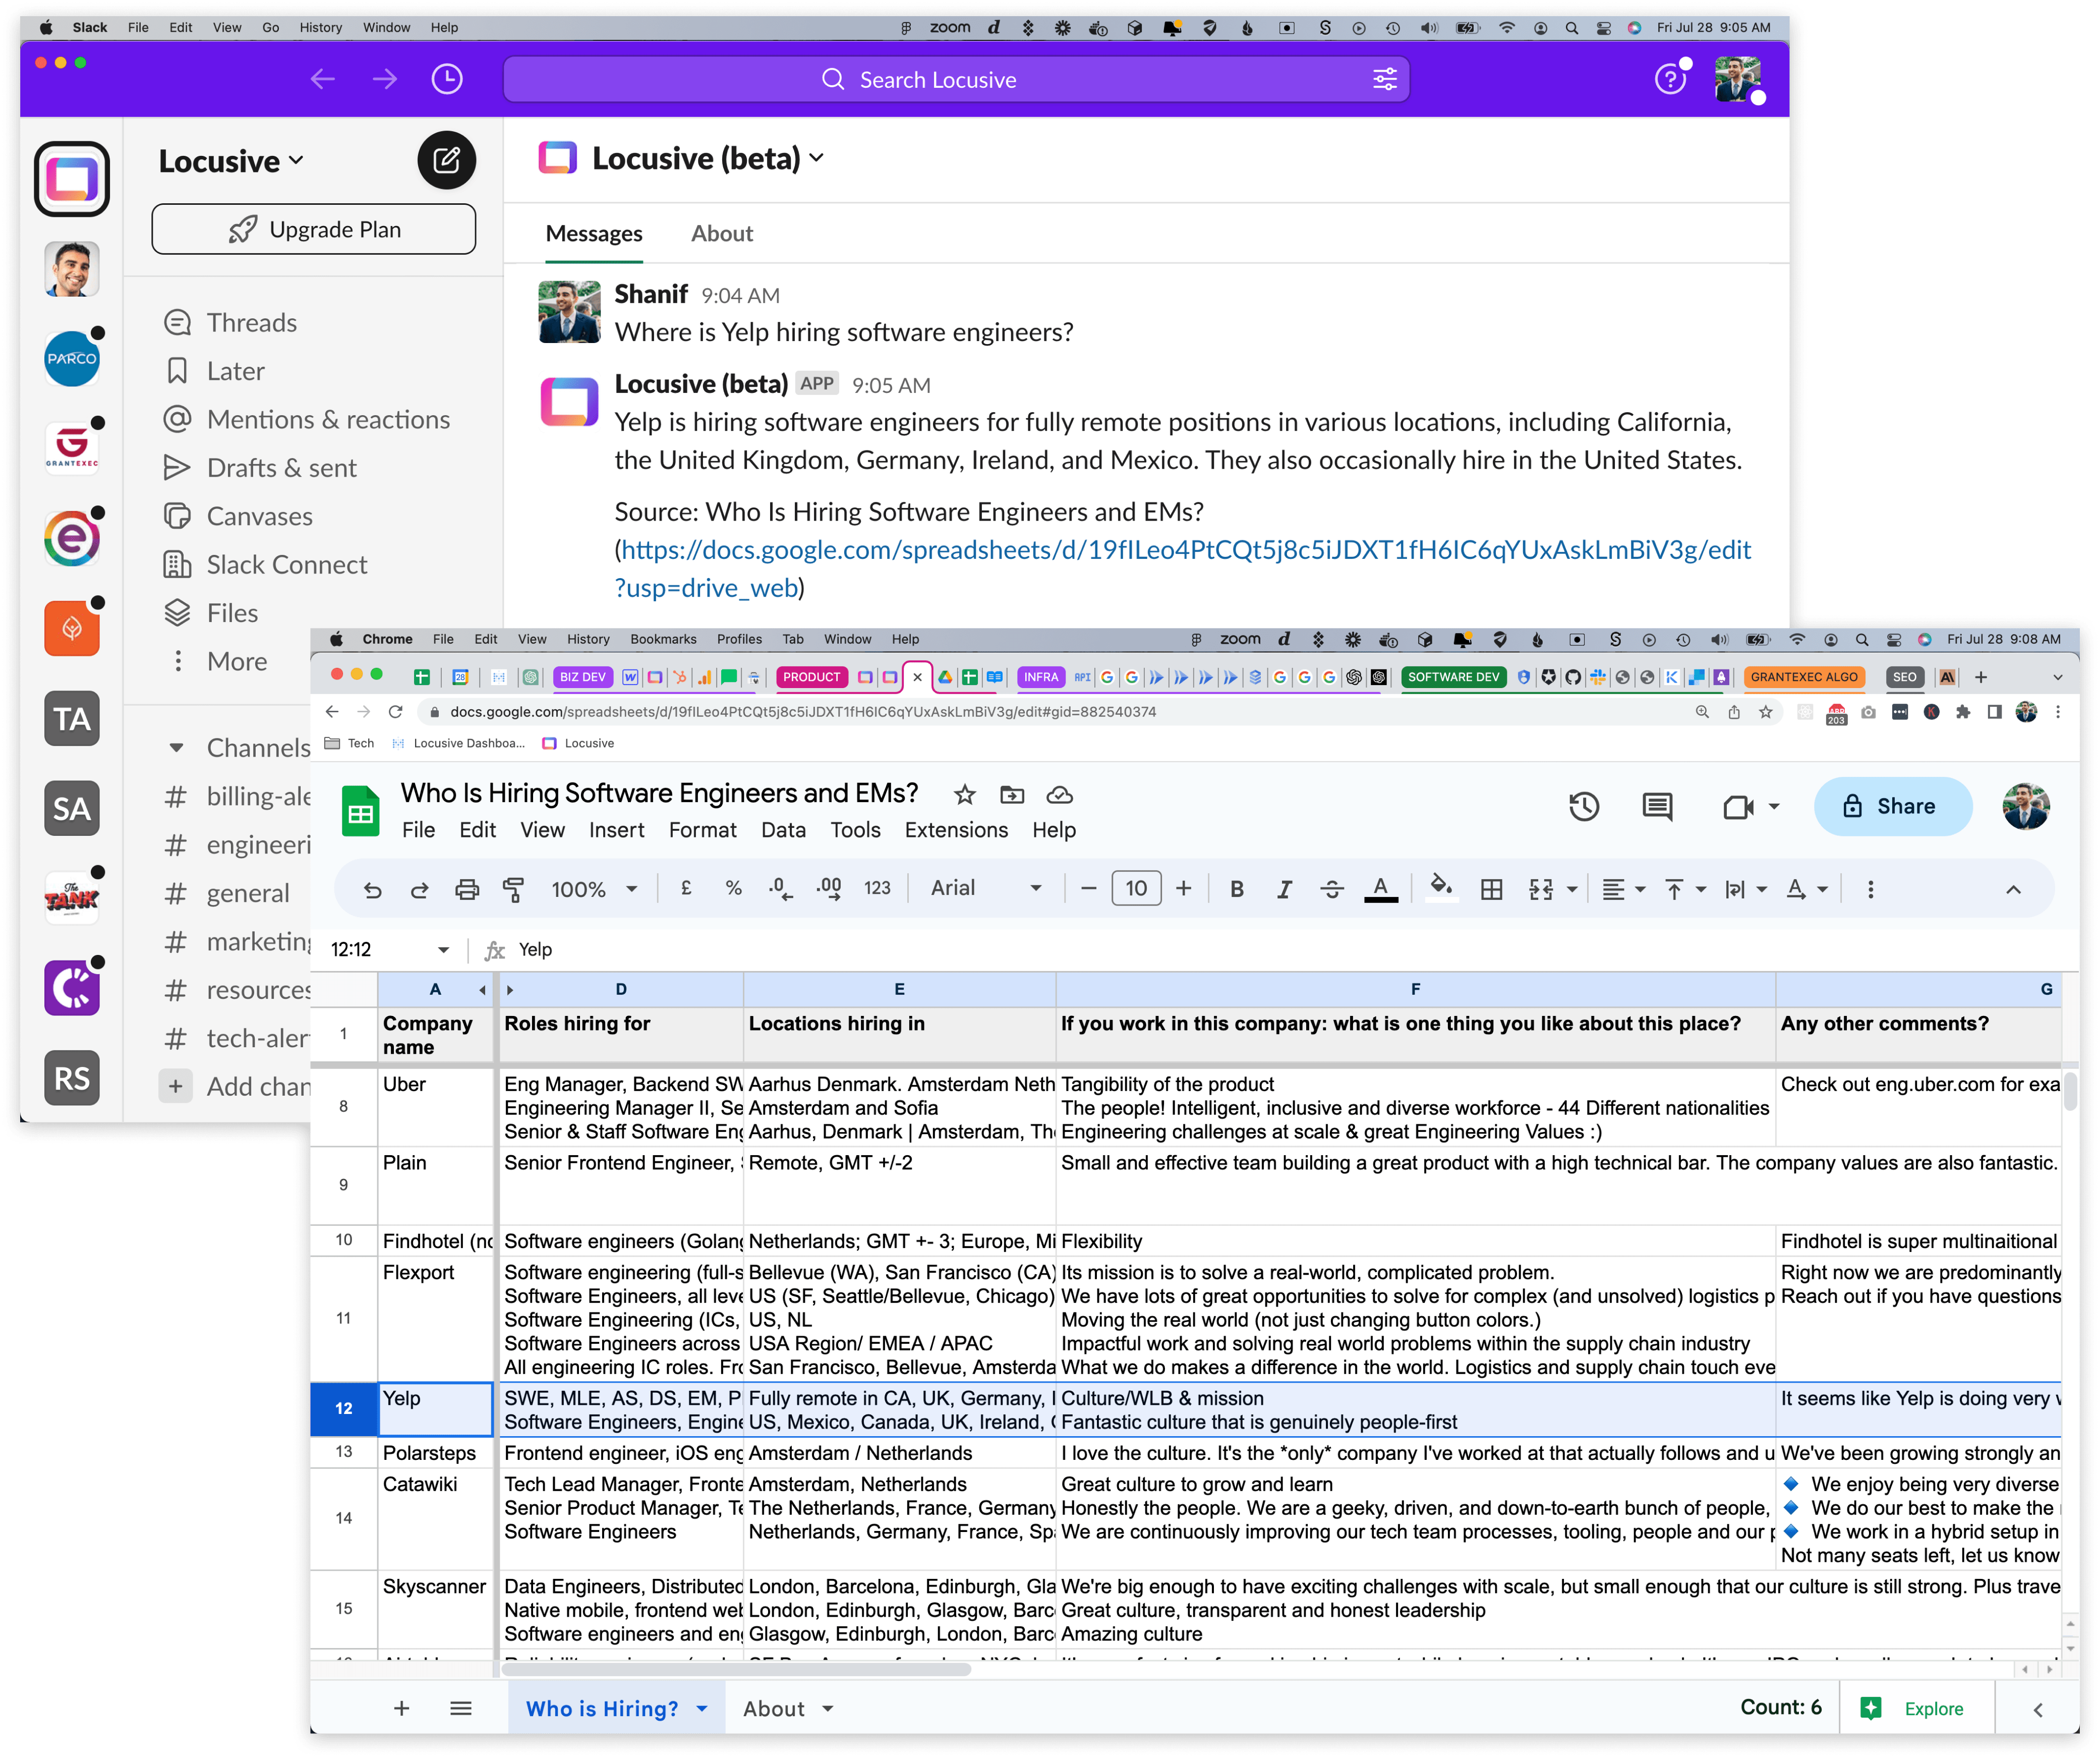Click move to folder icon beside title
This screenshot has width=2100, height=1758.
click(1011, 795)
